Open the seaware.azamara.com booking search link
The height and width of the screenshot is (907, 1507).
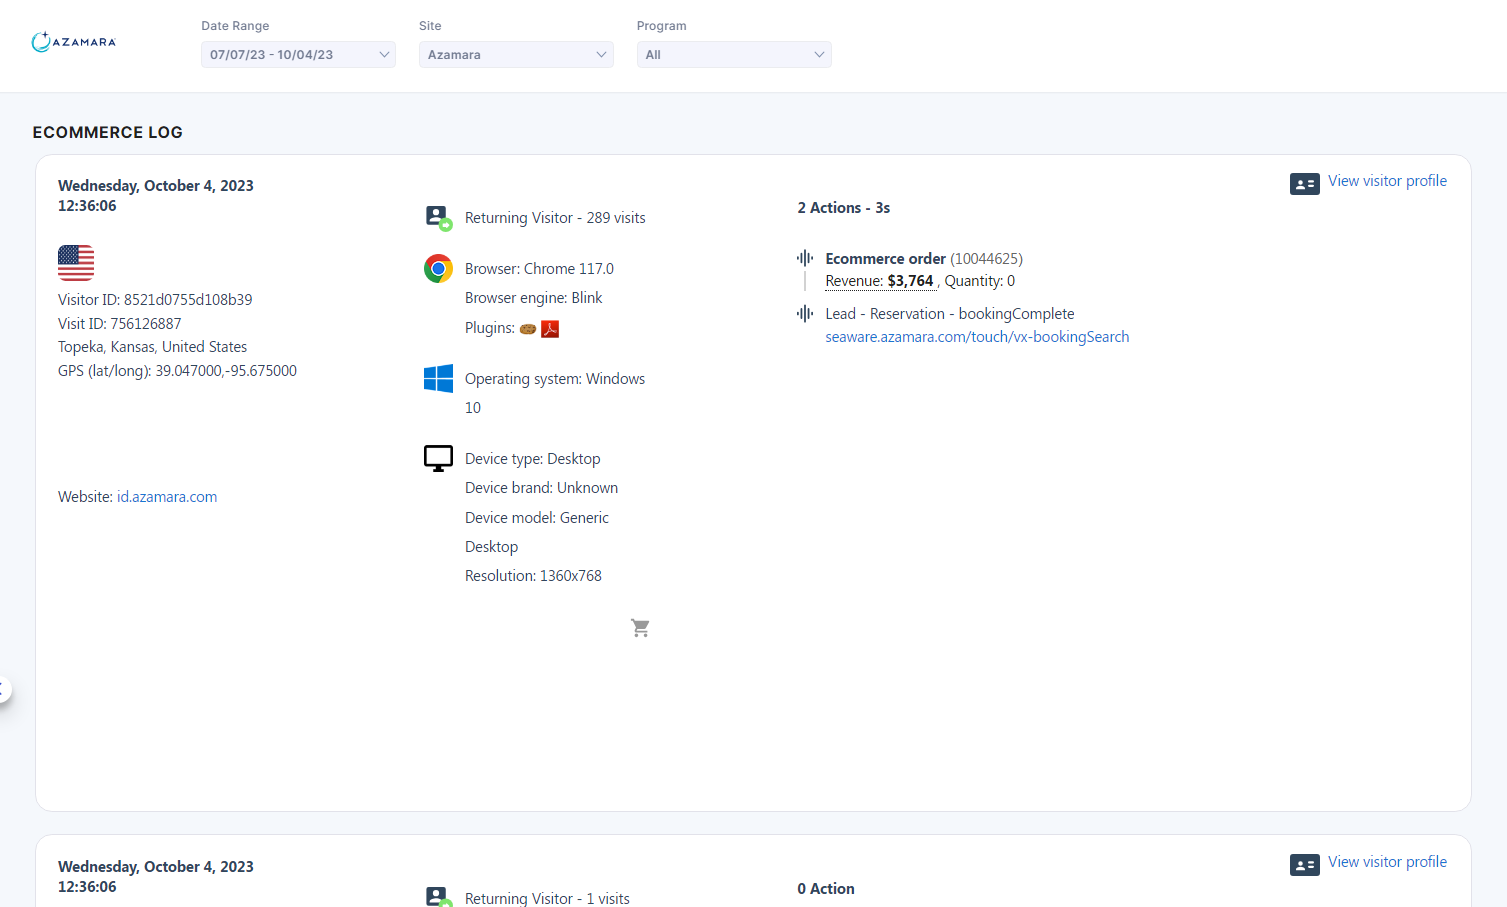(977, 337)
